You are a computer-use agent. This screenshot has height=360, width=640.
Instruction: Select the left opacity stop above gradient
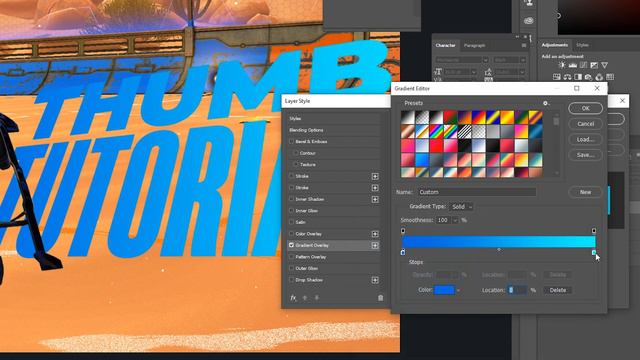[403, 231]
